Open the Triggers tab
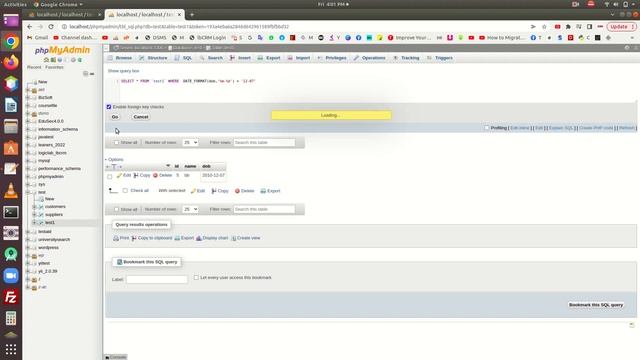 [x=440, y=58]
